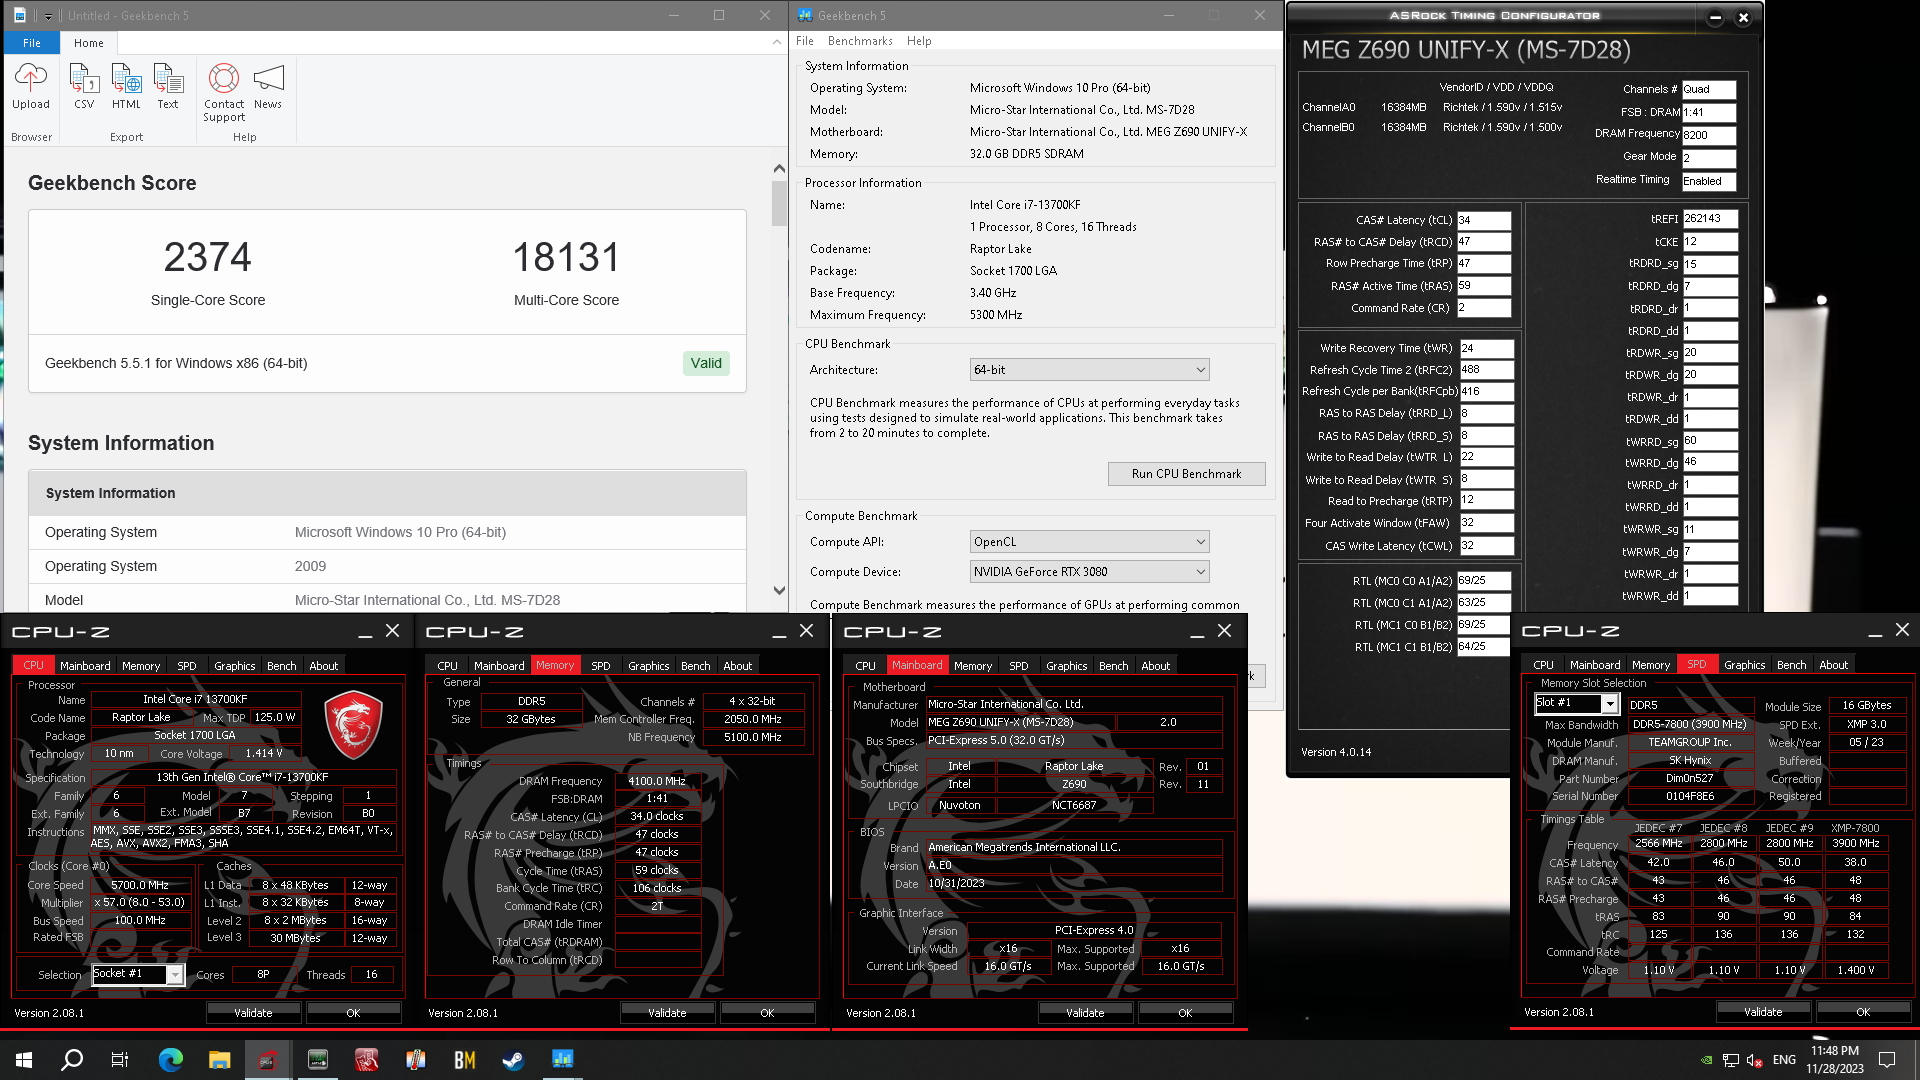Open the File tab in the Geekbench ribbon
Viewport: 1920px width, 1080px height.
pos(32,43)
